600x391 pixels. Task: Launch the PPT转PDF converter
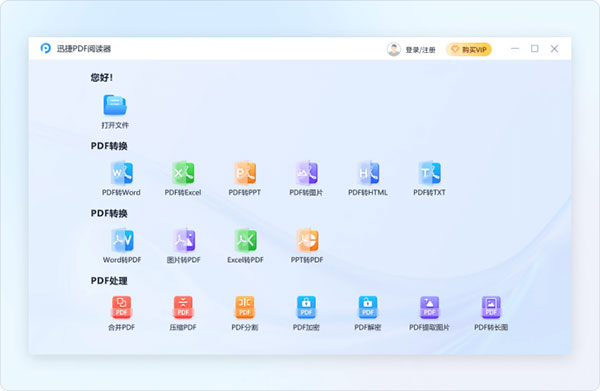pyautogui.click(x=307, y=240)
